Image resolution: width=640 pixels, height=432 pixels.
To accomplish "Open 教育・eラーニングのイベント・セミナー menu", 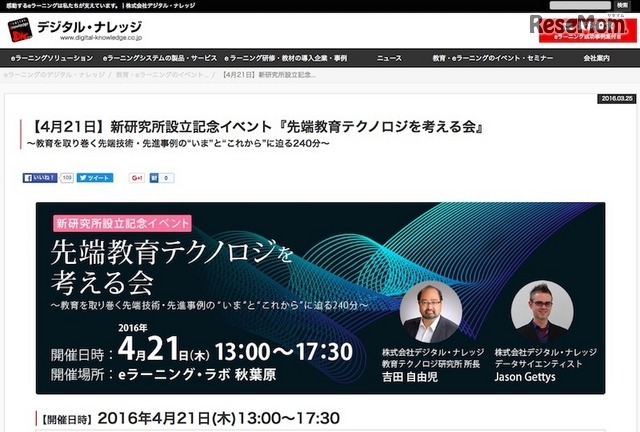I will coord(493,58).
